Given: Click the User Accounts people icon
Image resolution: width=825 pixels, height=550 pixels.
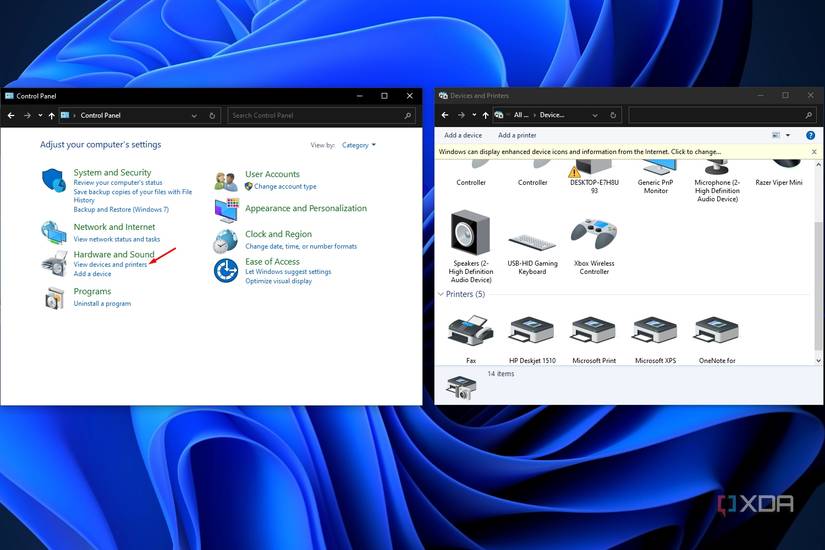Looking at the screenshot, I should tap(226, 181).
